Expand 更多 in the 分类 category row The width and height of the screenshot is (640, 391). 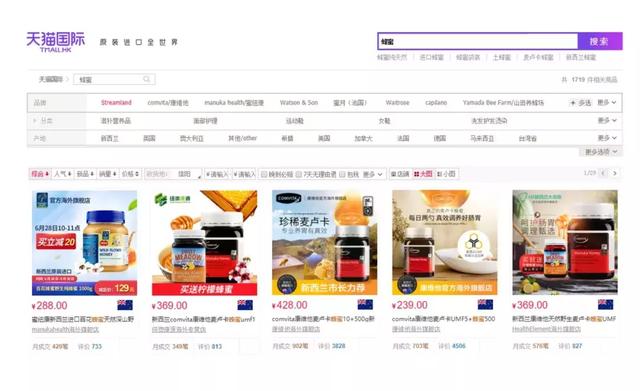[607, 120]
